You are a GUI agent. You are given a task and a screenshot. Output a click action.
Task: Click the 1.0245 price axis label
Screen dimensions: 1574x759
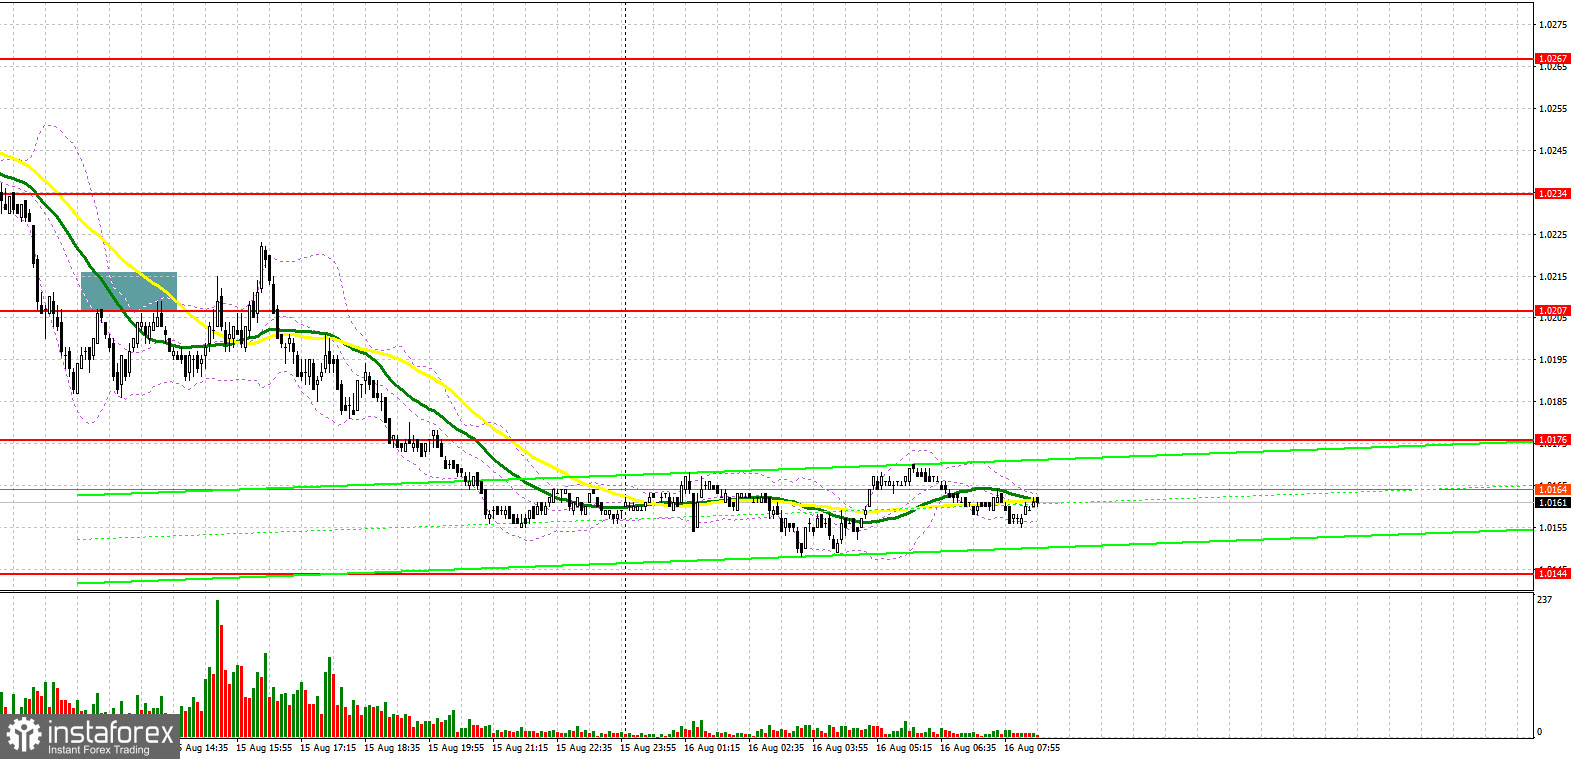pos(1553,151)
